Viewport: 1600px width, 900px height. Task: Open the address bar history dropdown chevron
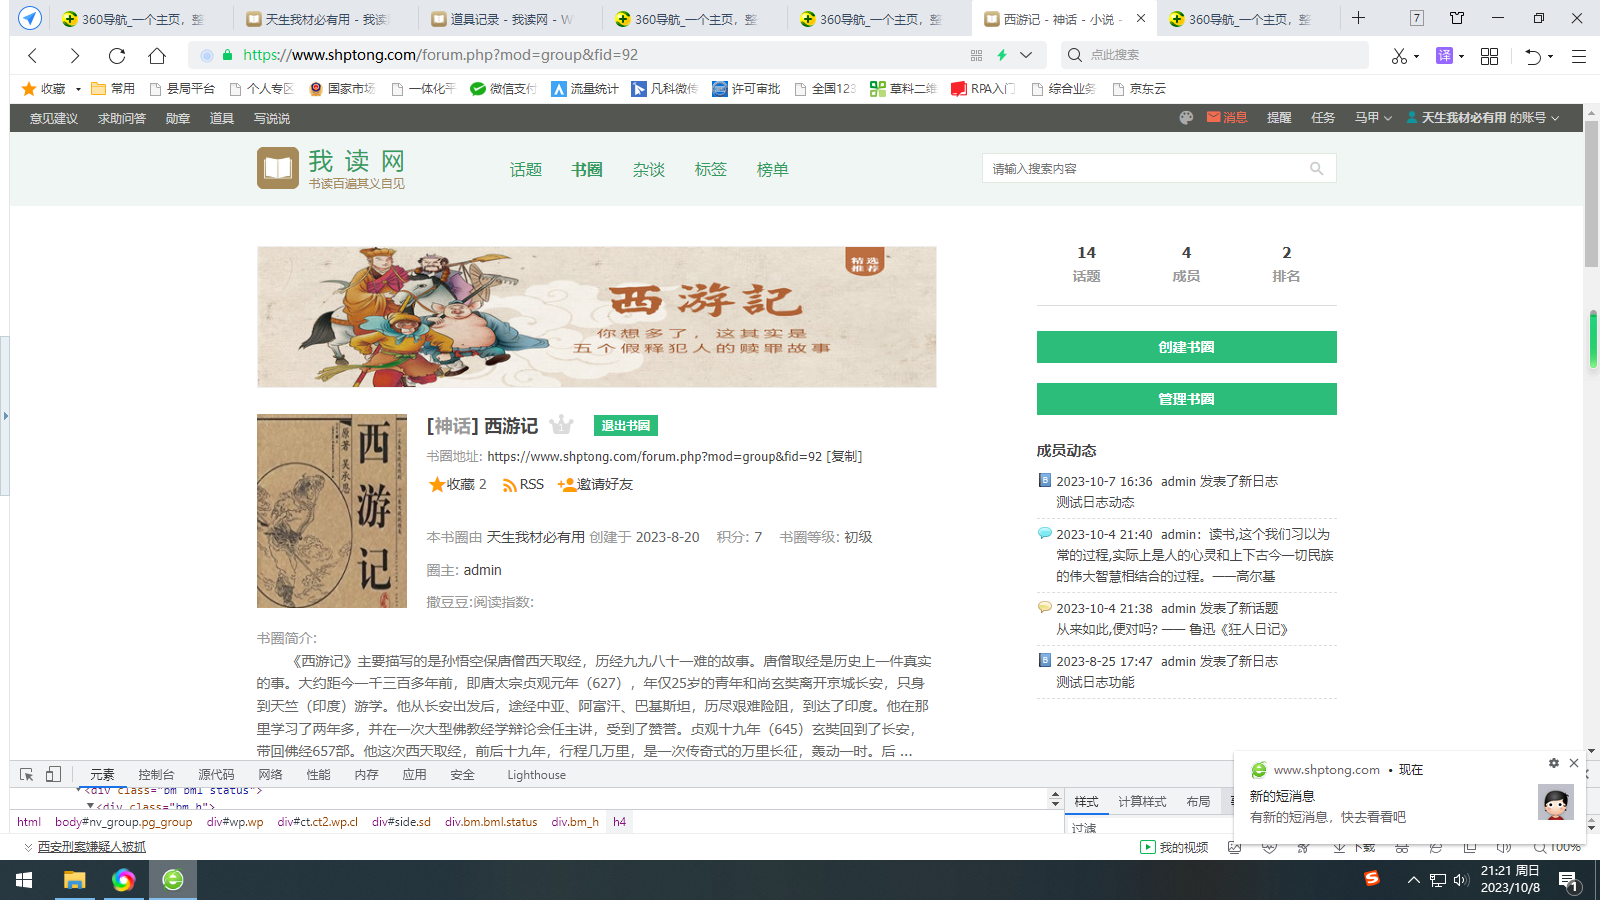1026,56
